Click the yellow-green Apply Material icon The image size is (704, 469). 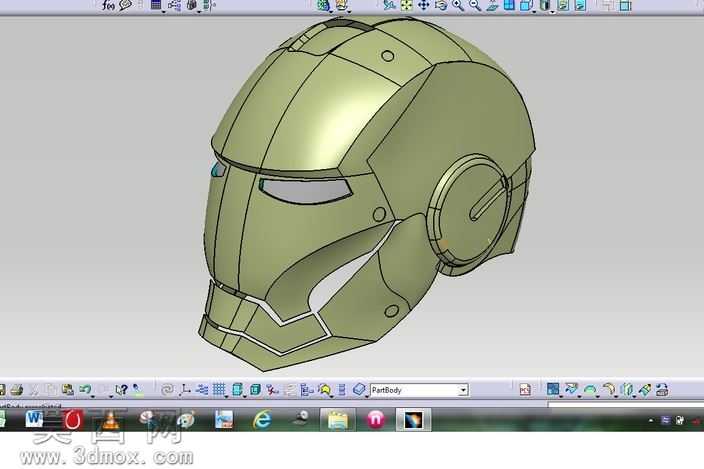click(x=325, y=390)
